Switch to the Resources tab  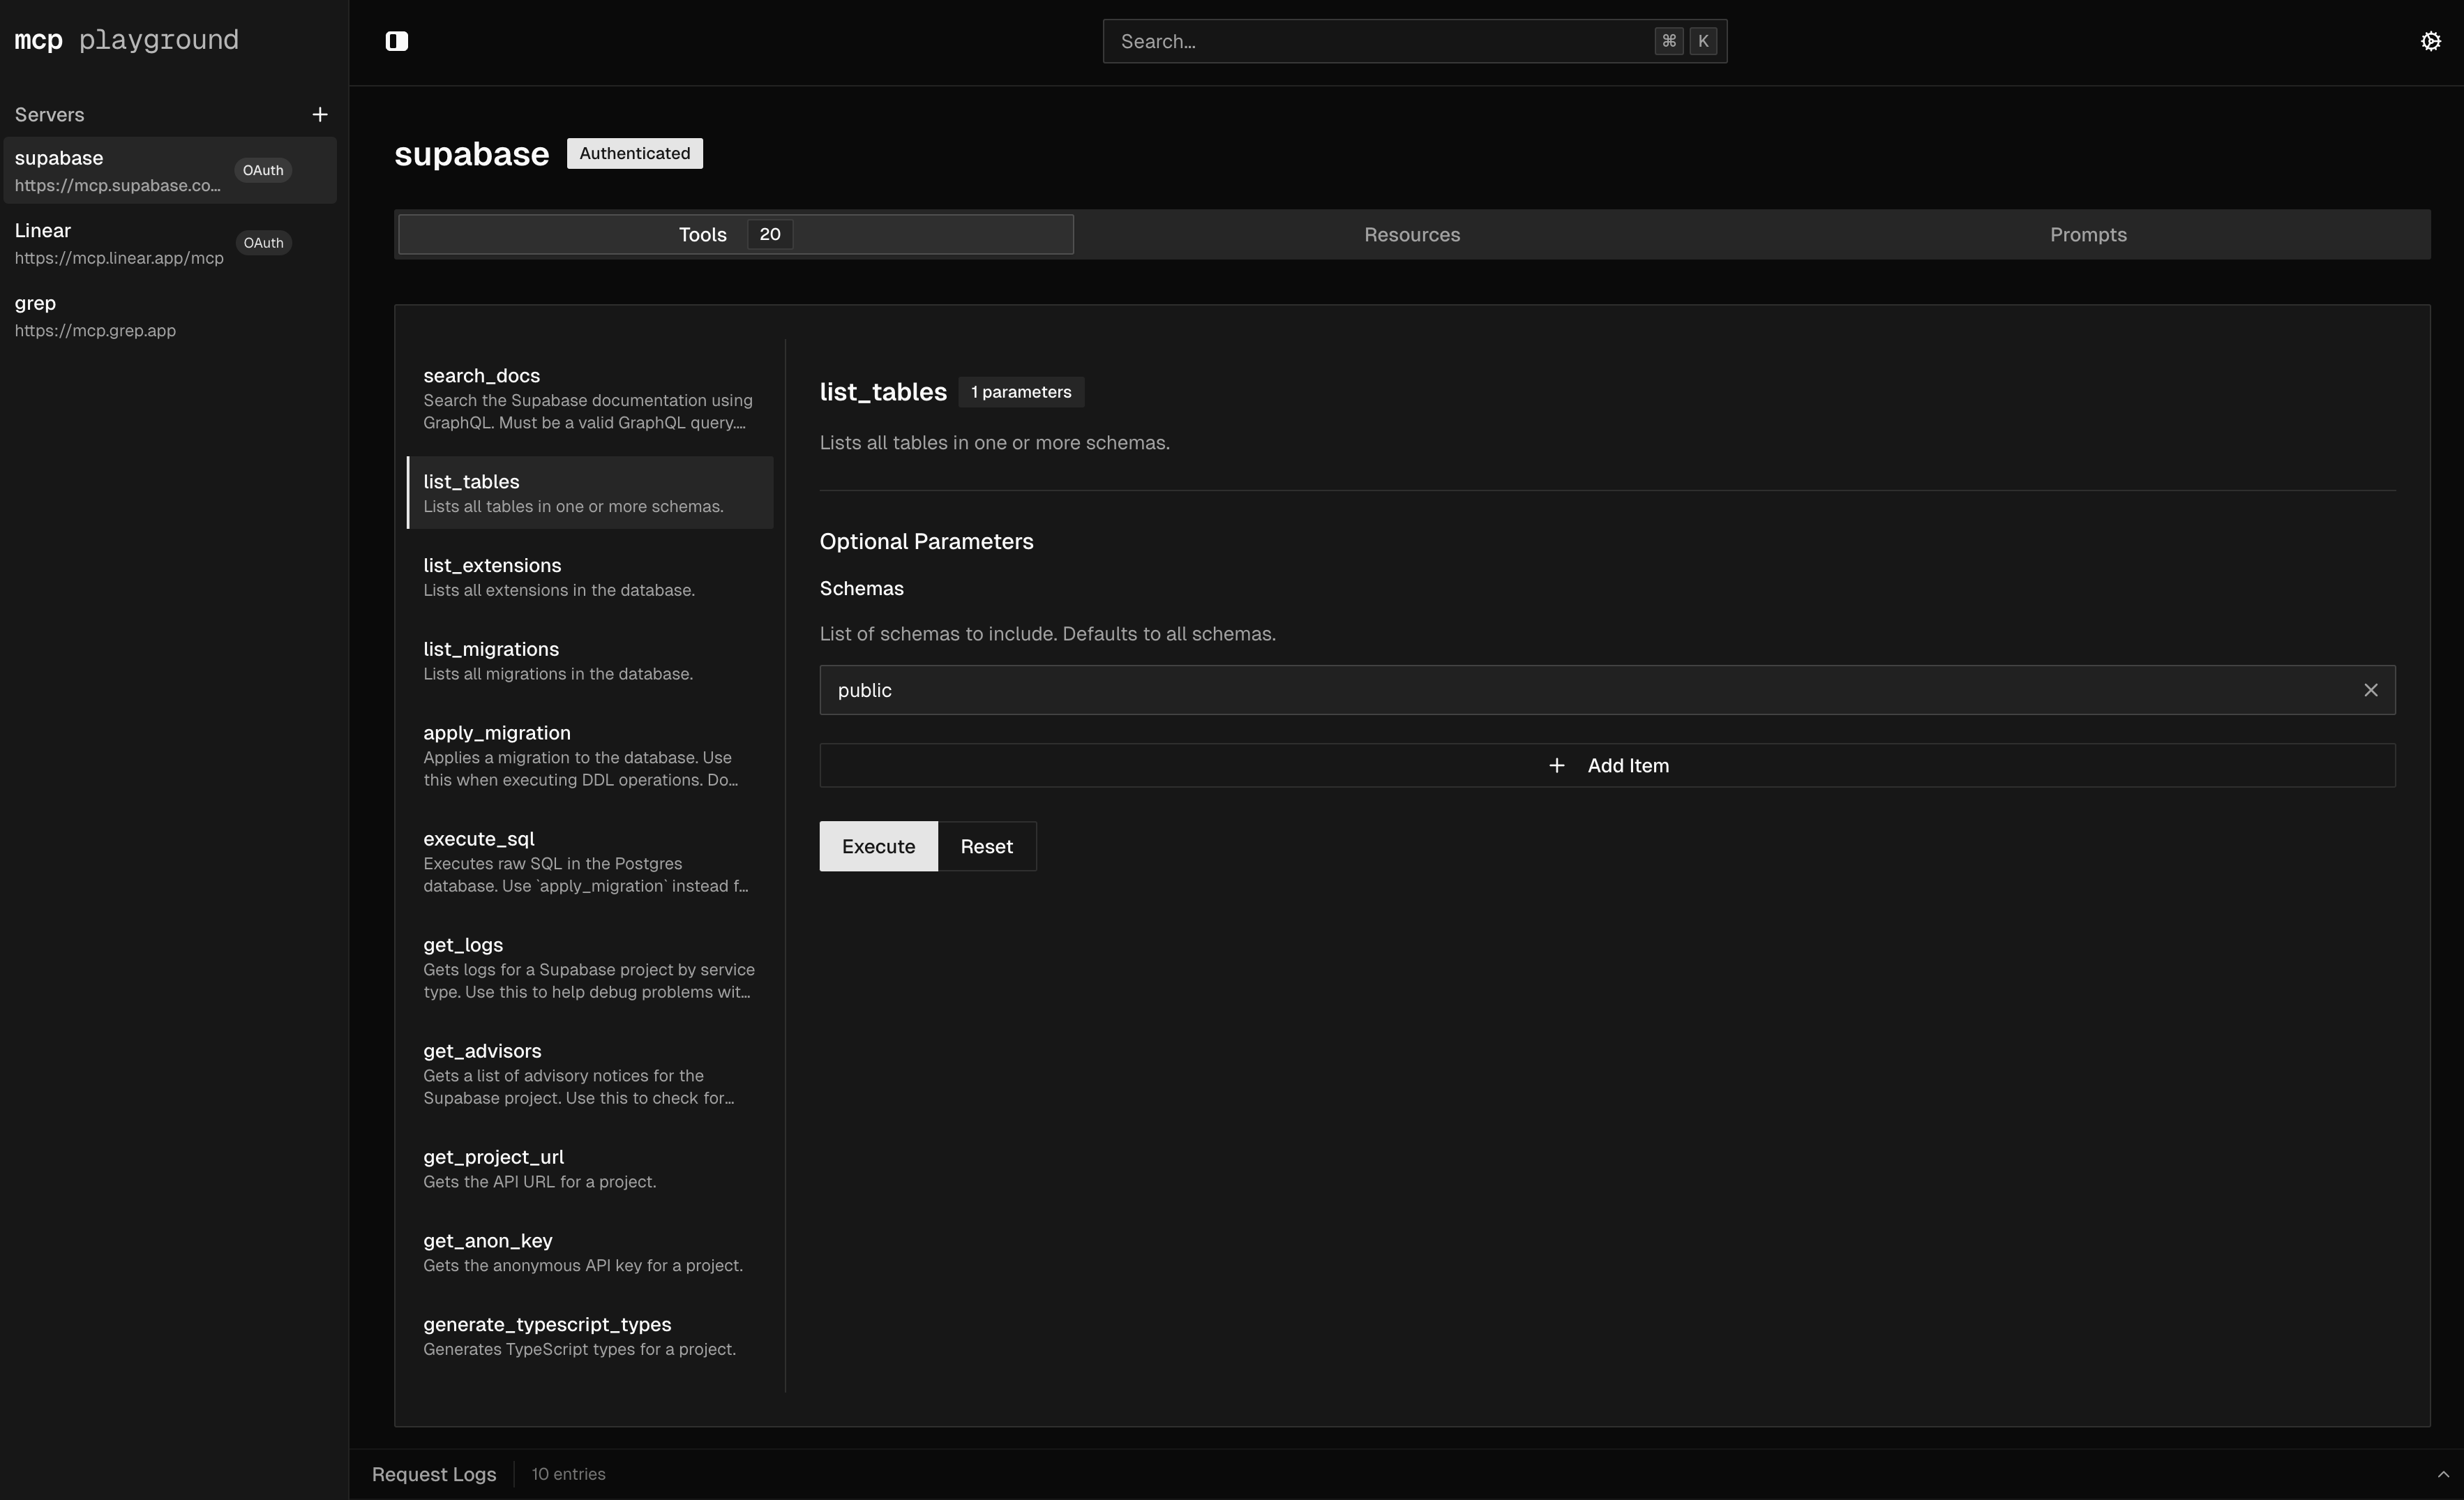pyautogui.click(x=1411, y=234)
